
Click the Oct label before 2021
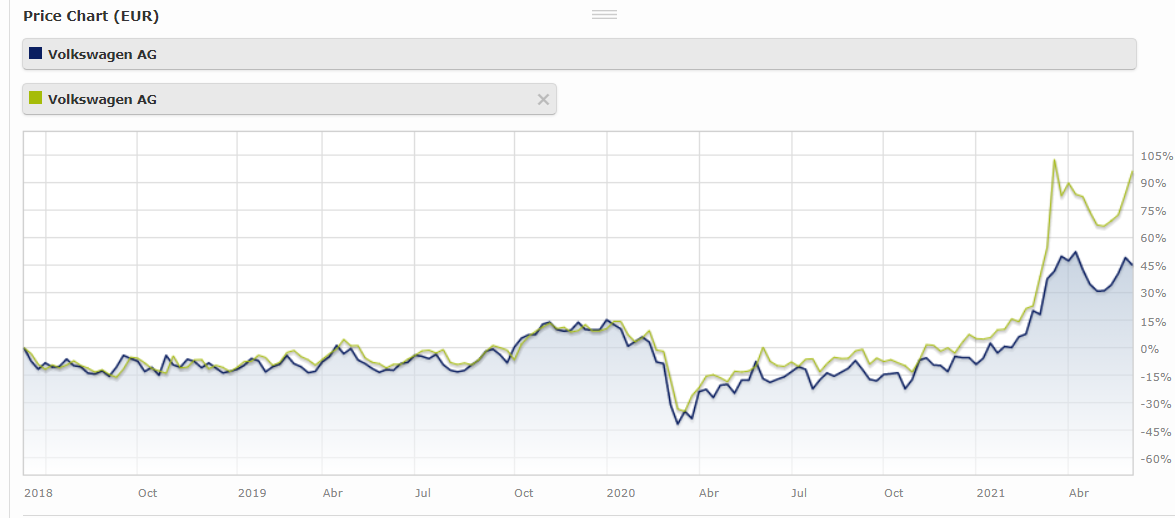pos(893,493)
